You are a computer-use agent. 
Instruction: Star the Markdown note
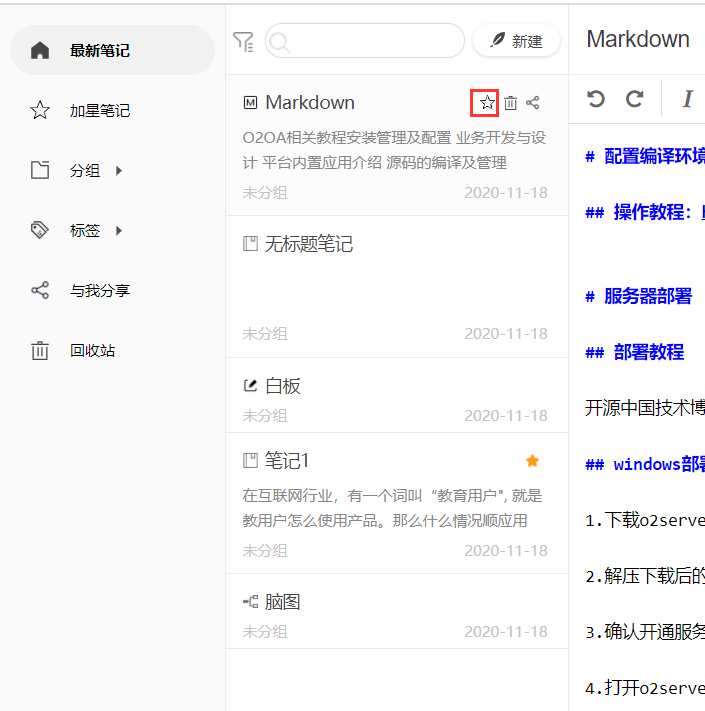coord(486,102)
